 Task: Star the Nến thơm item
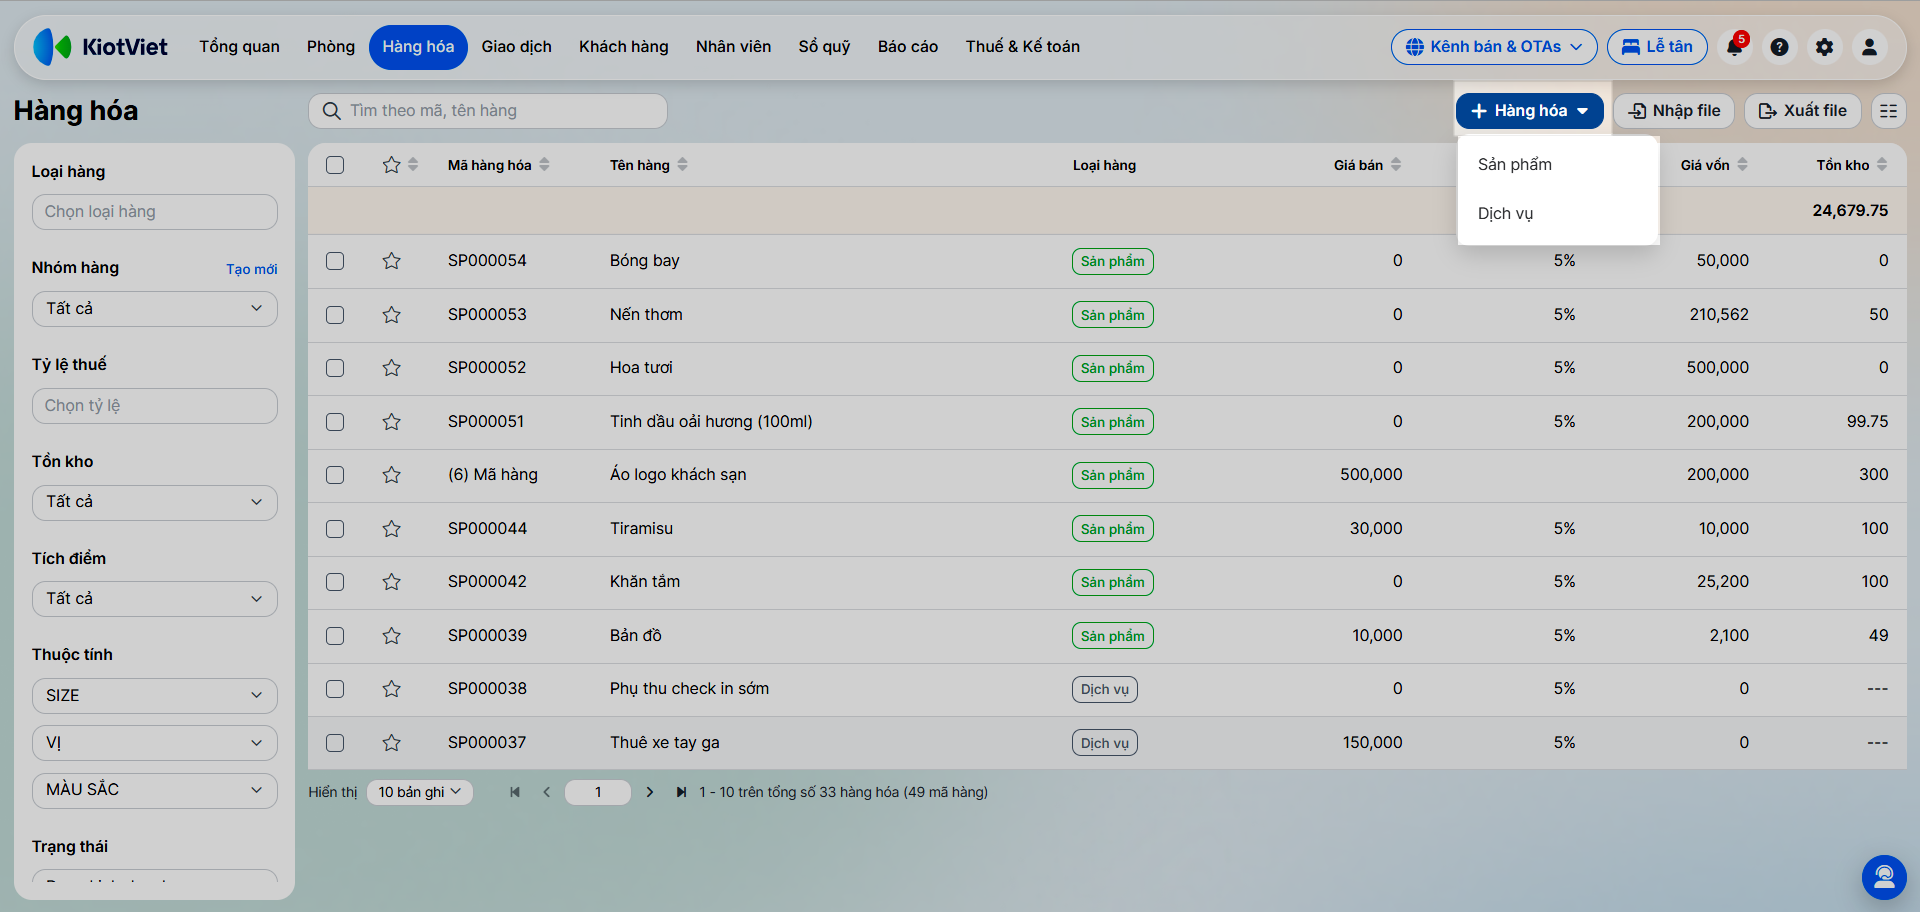[391, 315]
